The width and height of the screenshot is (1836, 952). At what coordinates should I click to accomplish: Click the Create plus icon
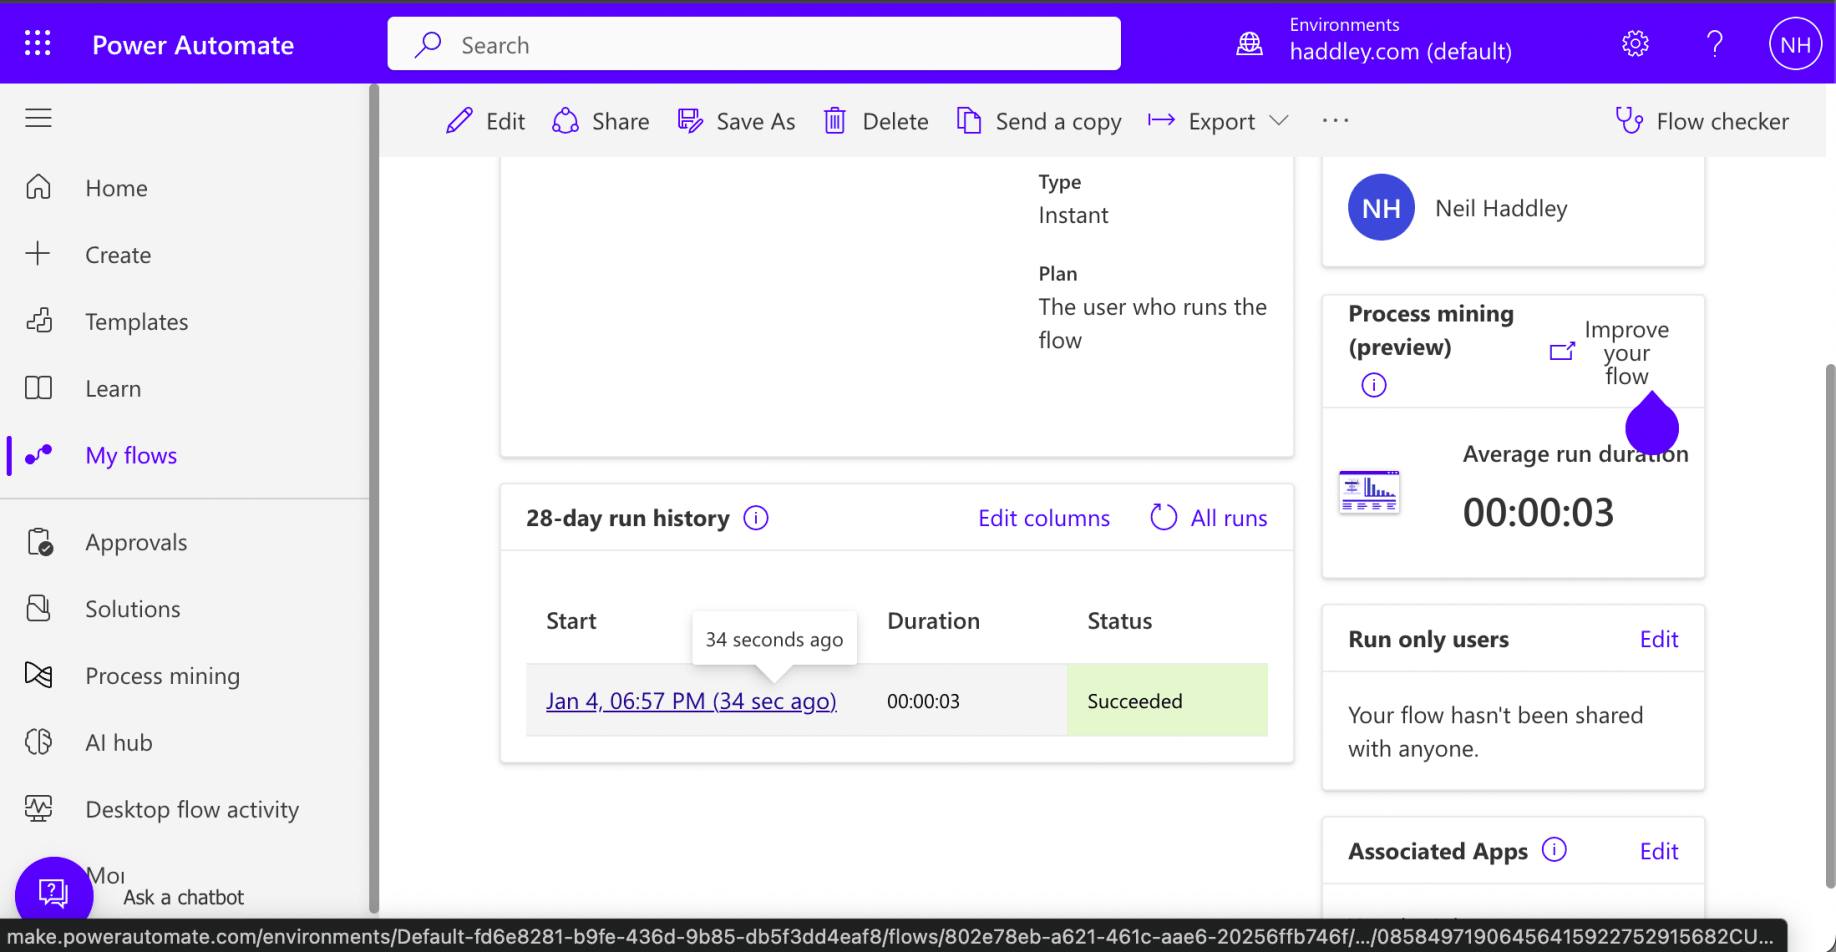tap(38, 254)
